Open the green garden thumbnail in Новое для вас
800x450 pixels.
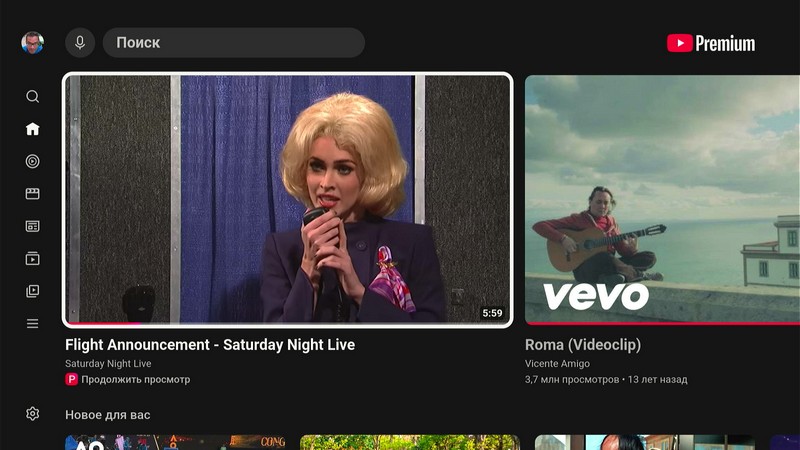click(x=410, y=442)
